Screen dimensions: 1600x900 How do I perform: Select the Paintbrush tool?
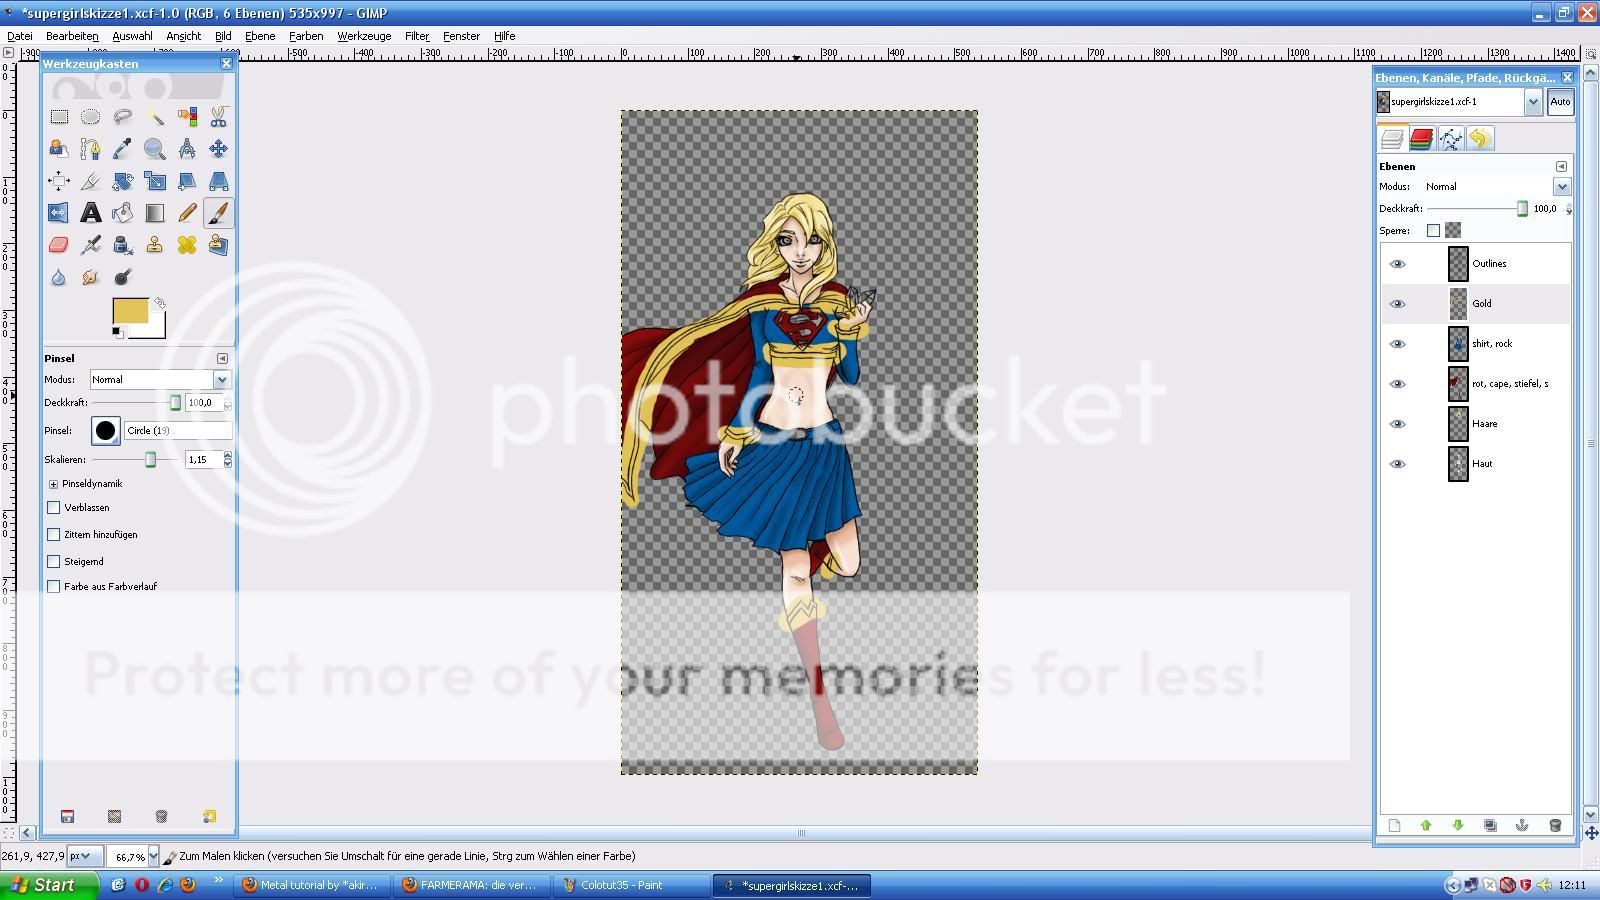point(218,213)
